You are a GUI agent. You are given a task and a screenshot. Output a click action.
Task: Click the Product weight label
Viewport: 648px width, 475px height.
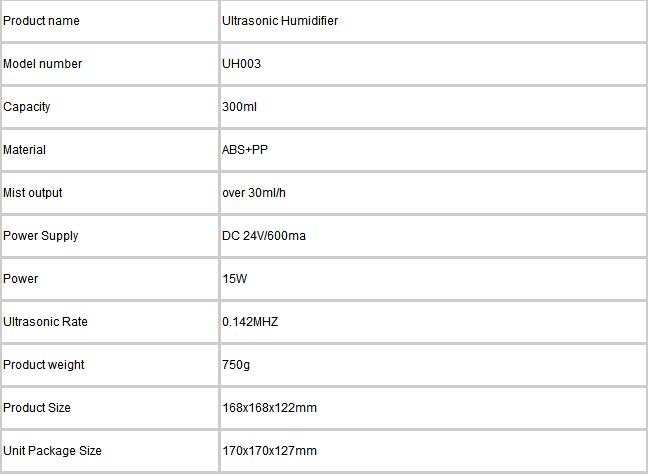pyautogui.click(x=43, y=365)
